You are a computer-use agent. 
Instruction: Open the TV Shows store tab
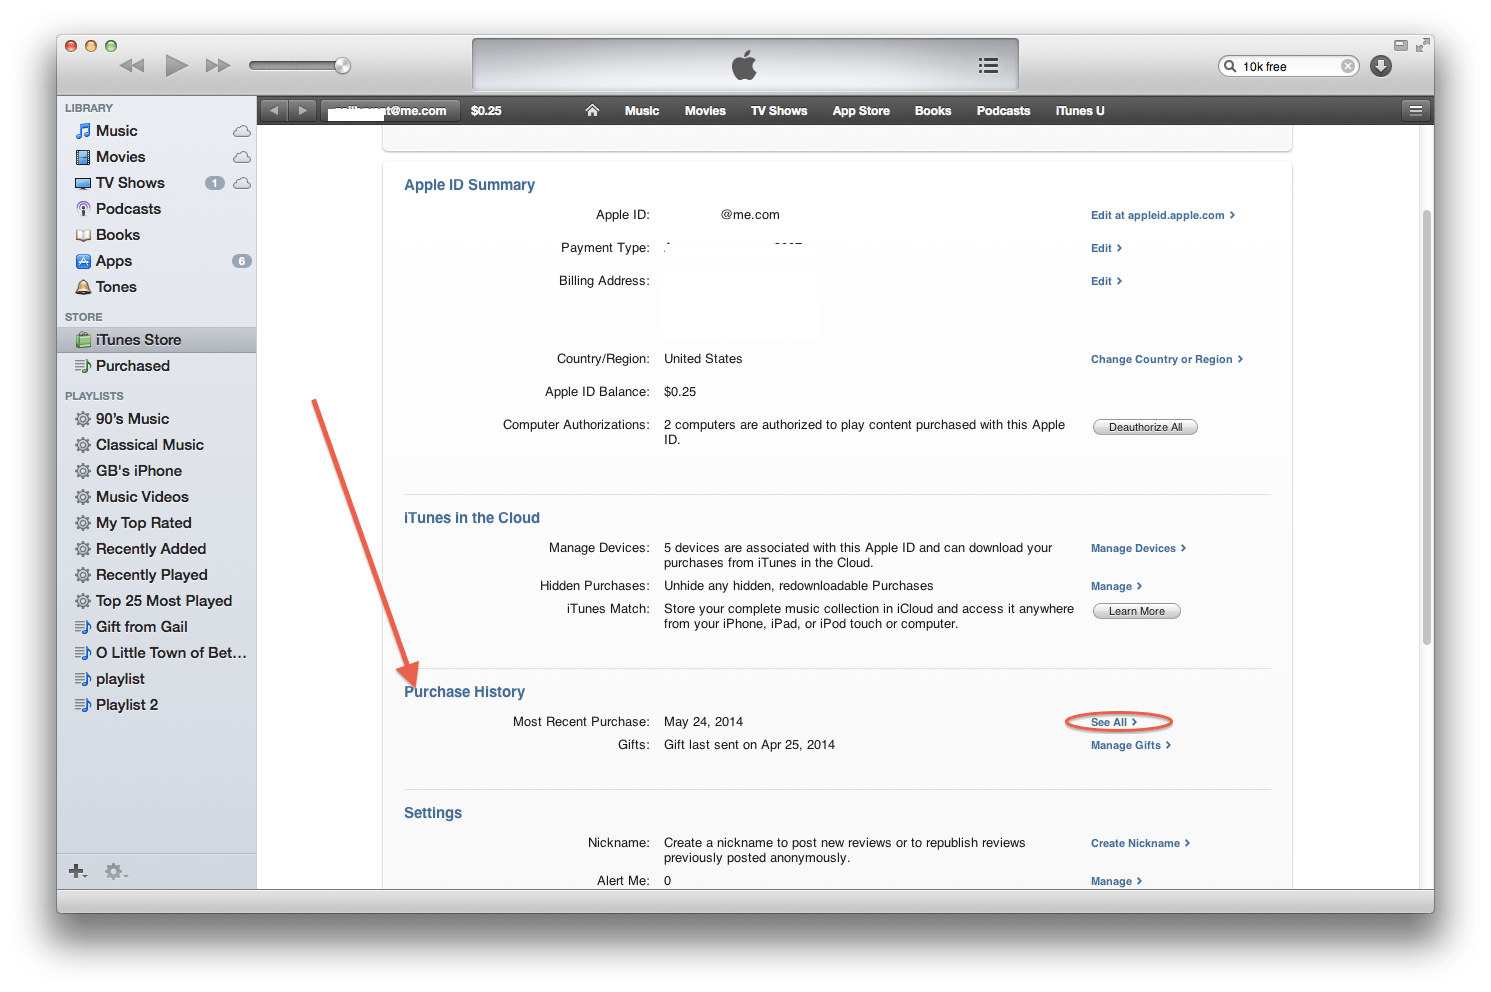point(779,111)
